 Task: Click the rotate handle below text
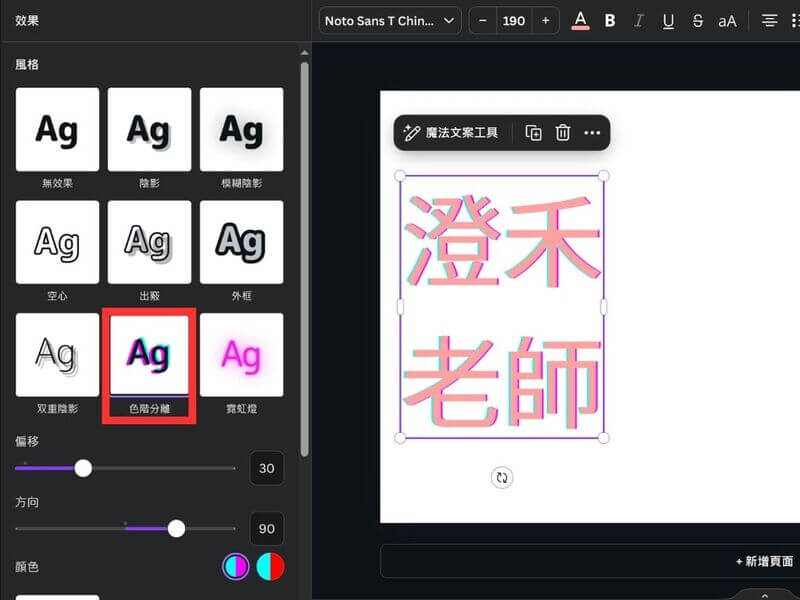(502, 478)
